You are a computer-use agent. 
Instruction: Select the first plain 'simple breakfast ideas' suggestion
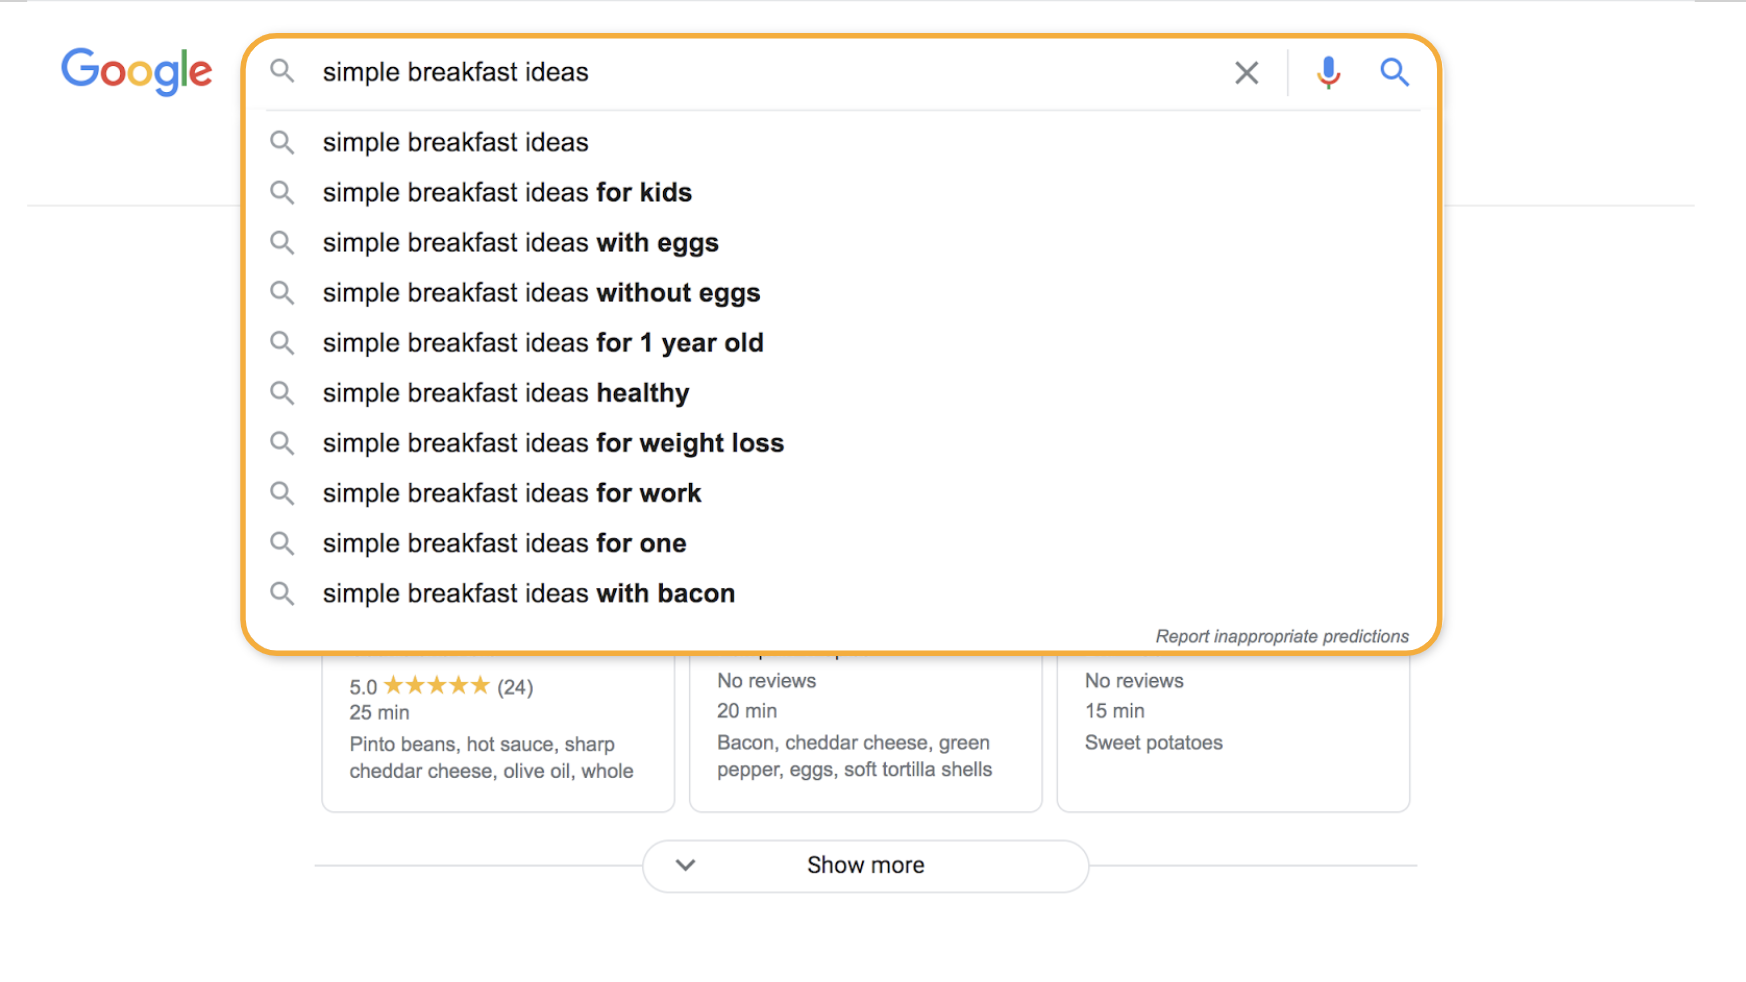click(x=455, y=142)
